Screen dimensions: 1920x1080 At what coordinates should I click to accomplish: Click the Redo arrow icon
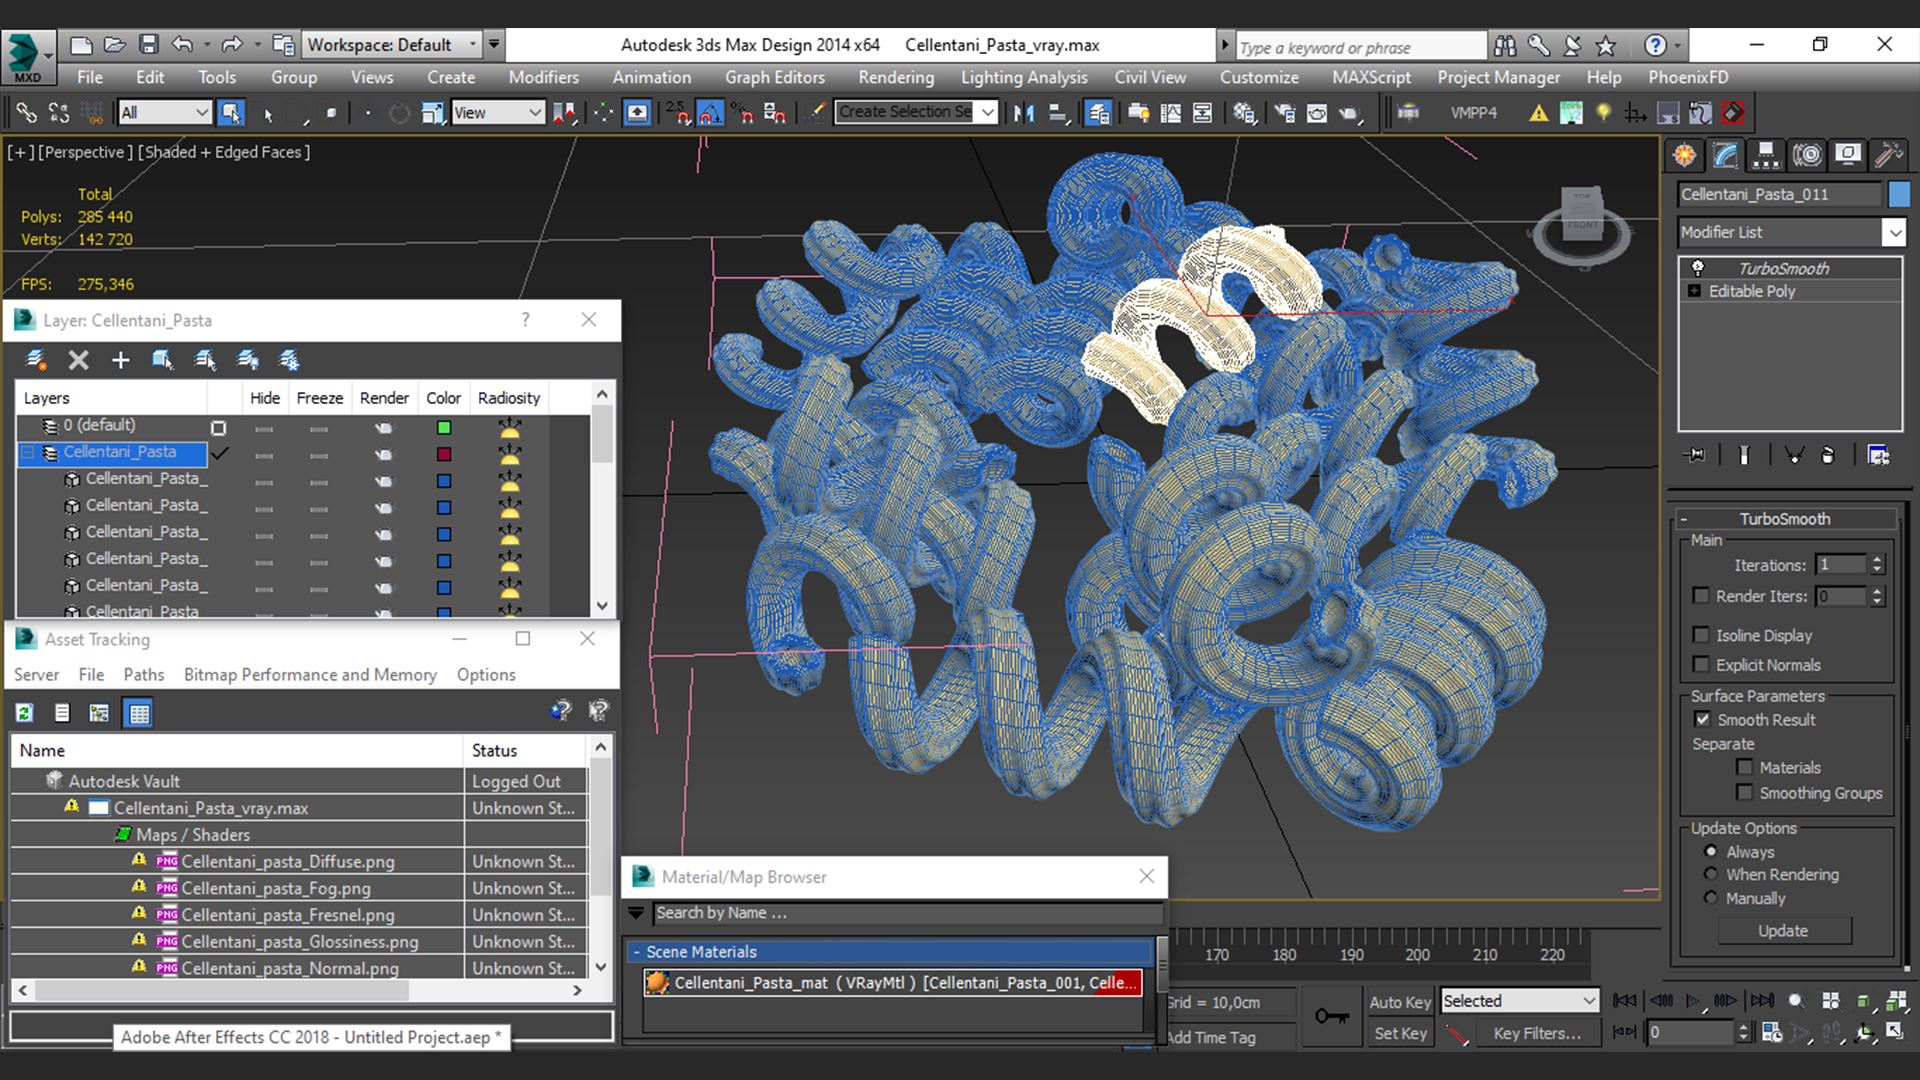coord(232,45)
